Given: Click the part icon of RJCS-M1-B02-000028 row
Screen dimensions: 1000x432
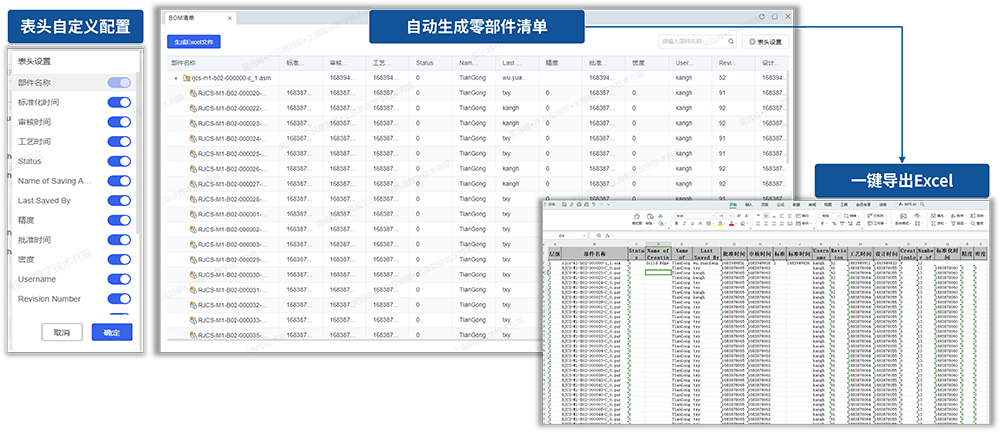Looking at the screenshot, I should tap(193, 199).
